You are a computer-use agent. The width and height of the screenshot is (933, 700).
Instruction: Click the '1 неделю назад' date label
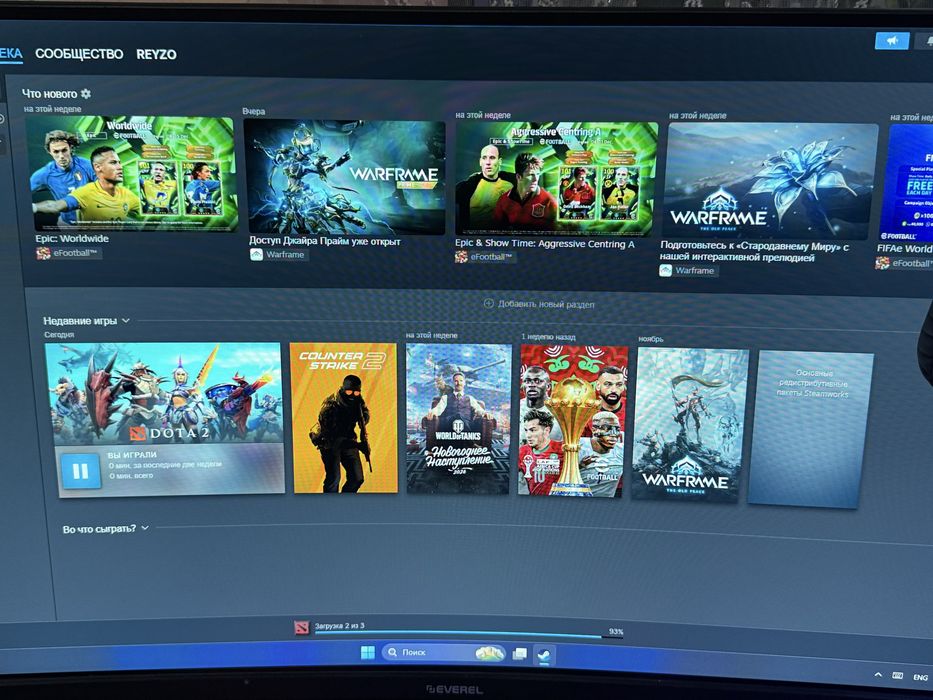[x=549, y=337]
